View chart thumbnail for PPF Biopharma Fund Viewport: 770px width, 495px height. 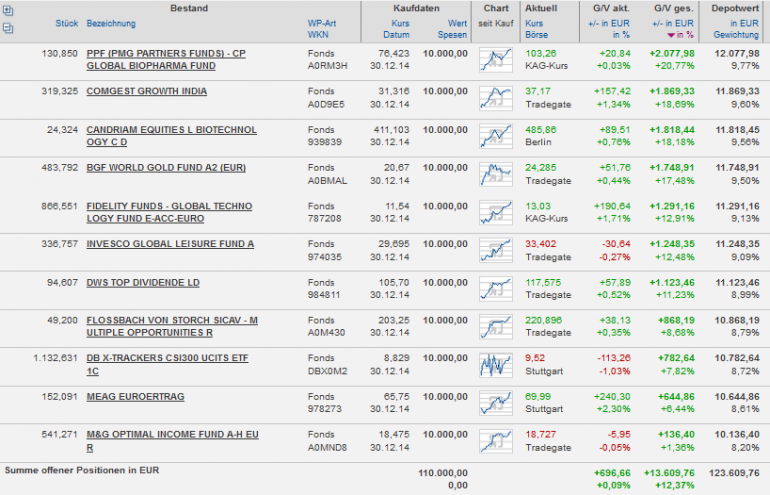pyautogui.click(x=495, y=60)
